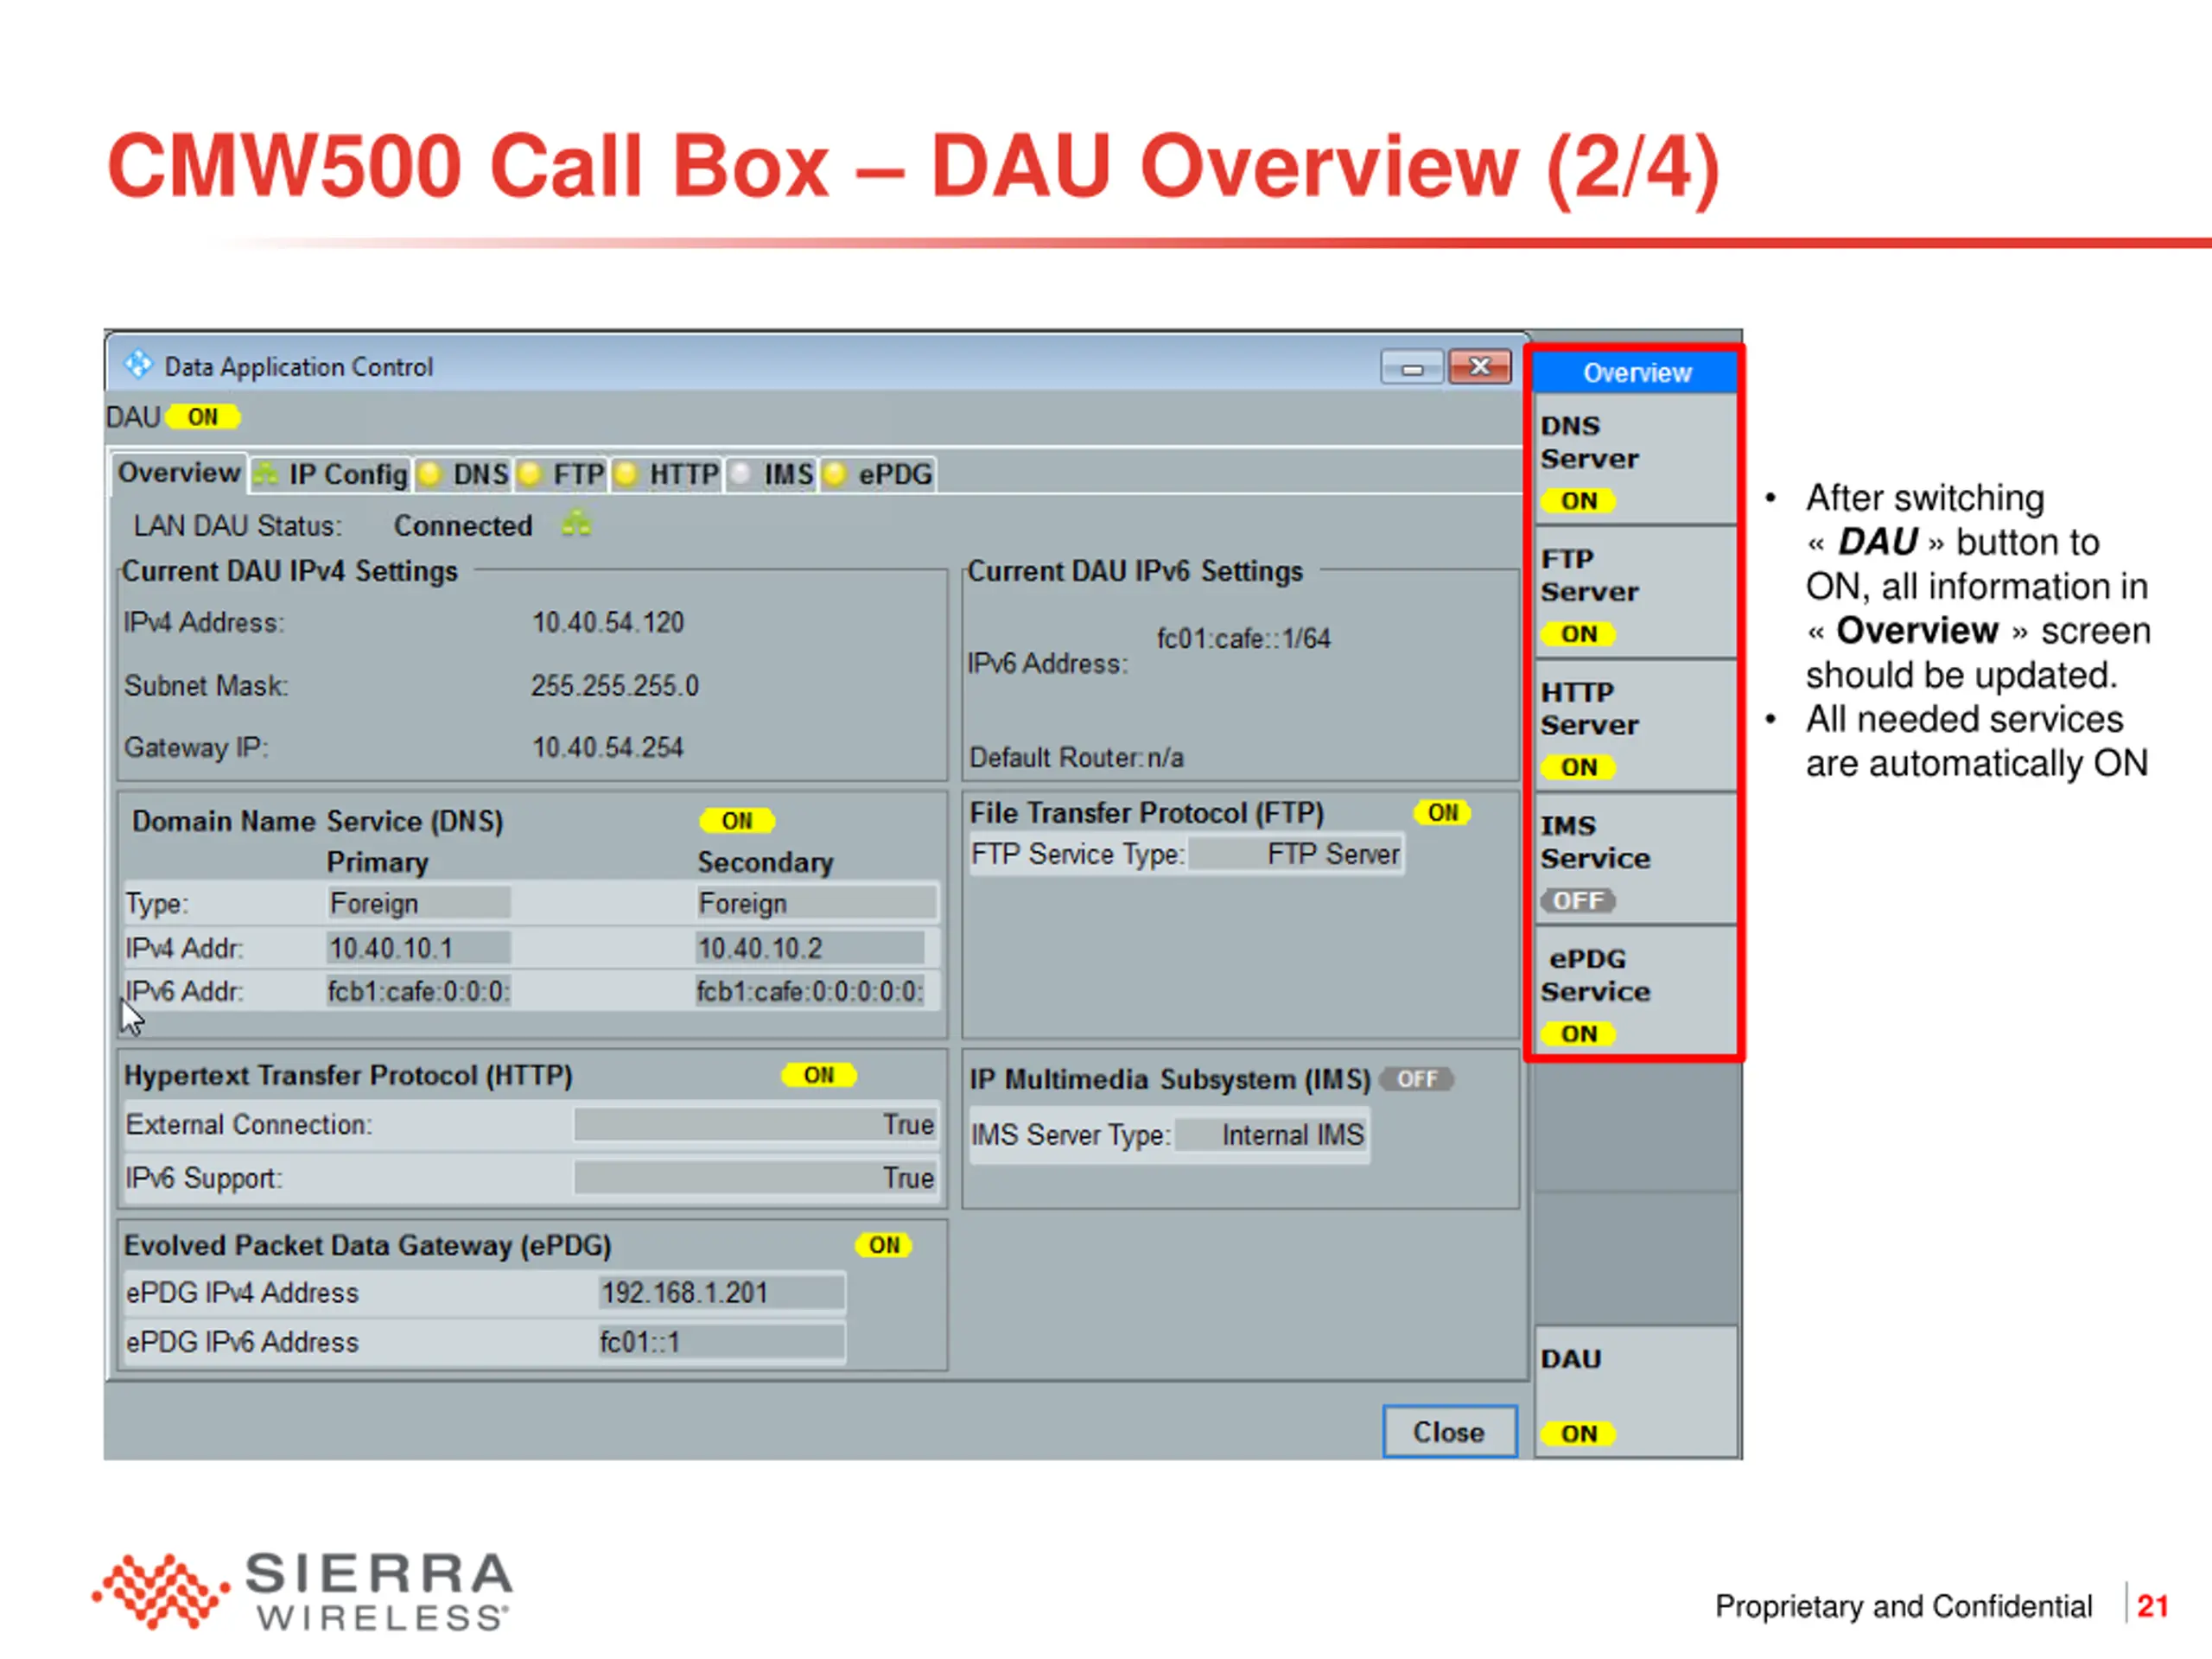Open the IMS tab
The image size is (2212, 1659).
(771, 474)
